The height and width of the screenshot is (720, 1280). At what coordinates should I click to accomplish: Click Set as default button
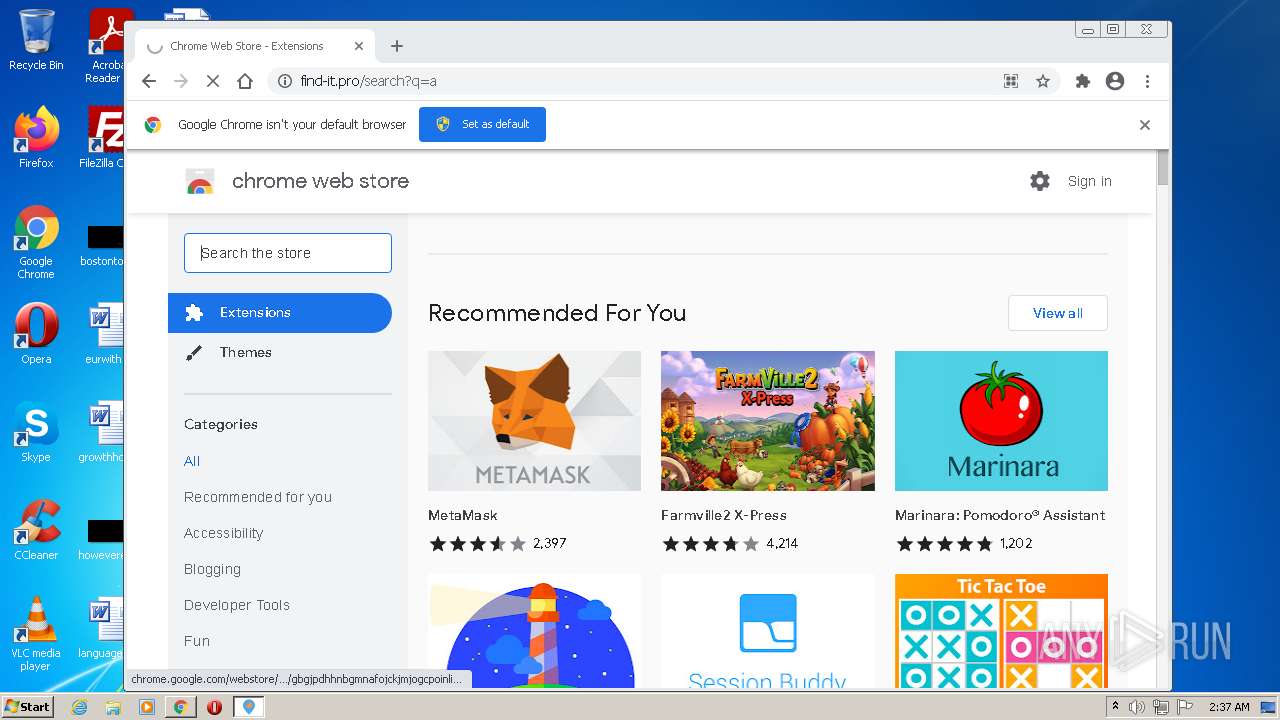point(482,124)
